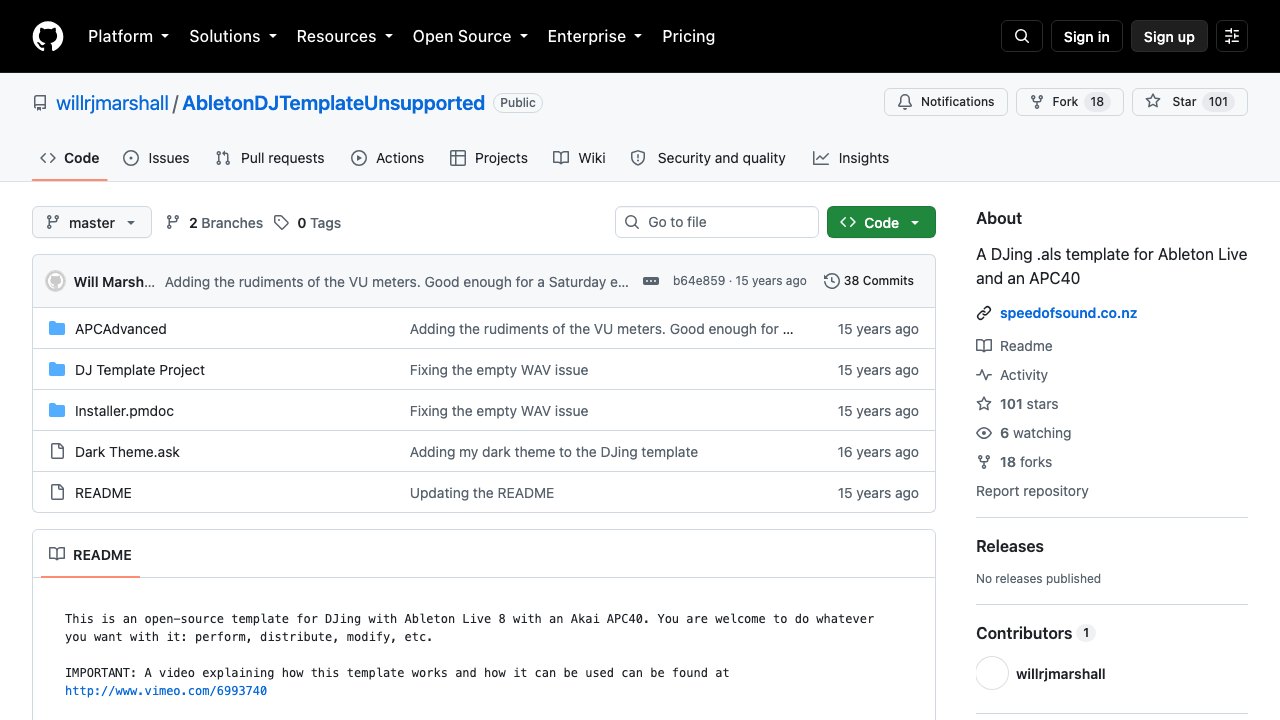Click the star icon beside 101 stars

pyautogui.click(x=984, y=404)
